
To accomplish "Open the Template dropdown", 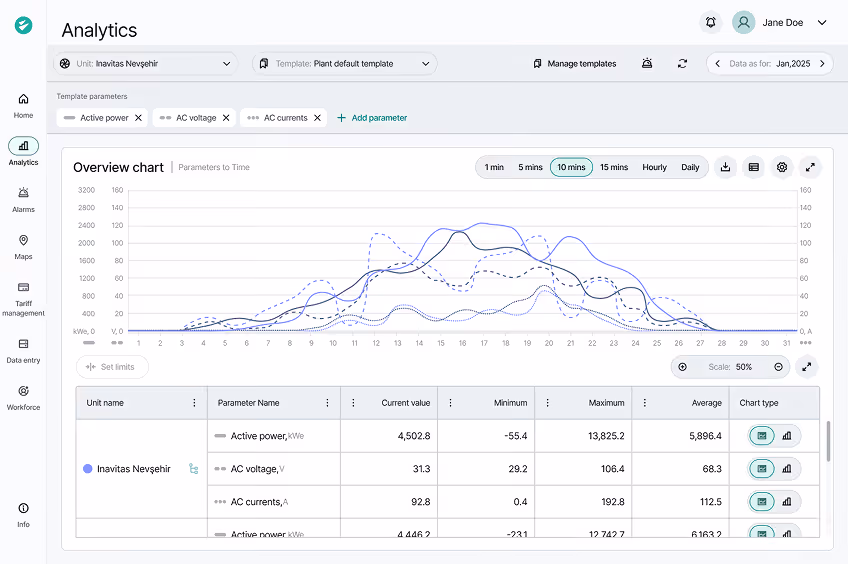I will point(344,64).
